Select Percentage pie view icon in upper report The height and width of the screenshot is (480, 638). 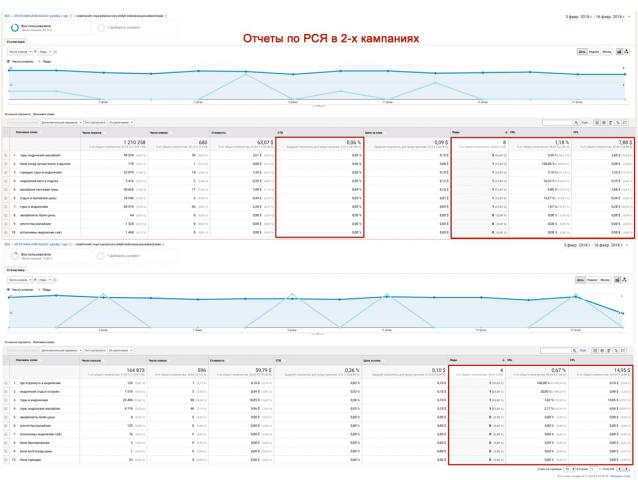pos(604,122)
